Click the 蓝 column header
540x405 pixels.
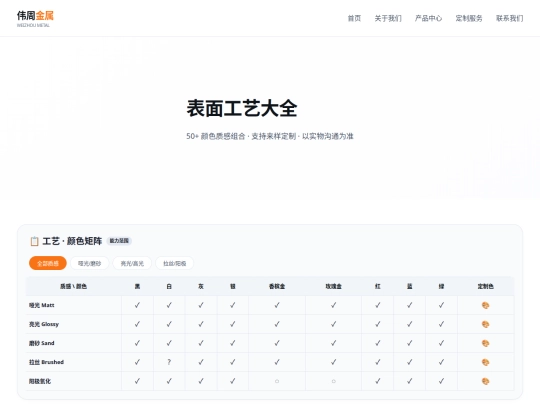click(x=409, y=286)
